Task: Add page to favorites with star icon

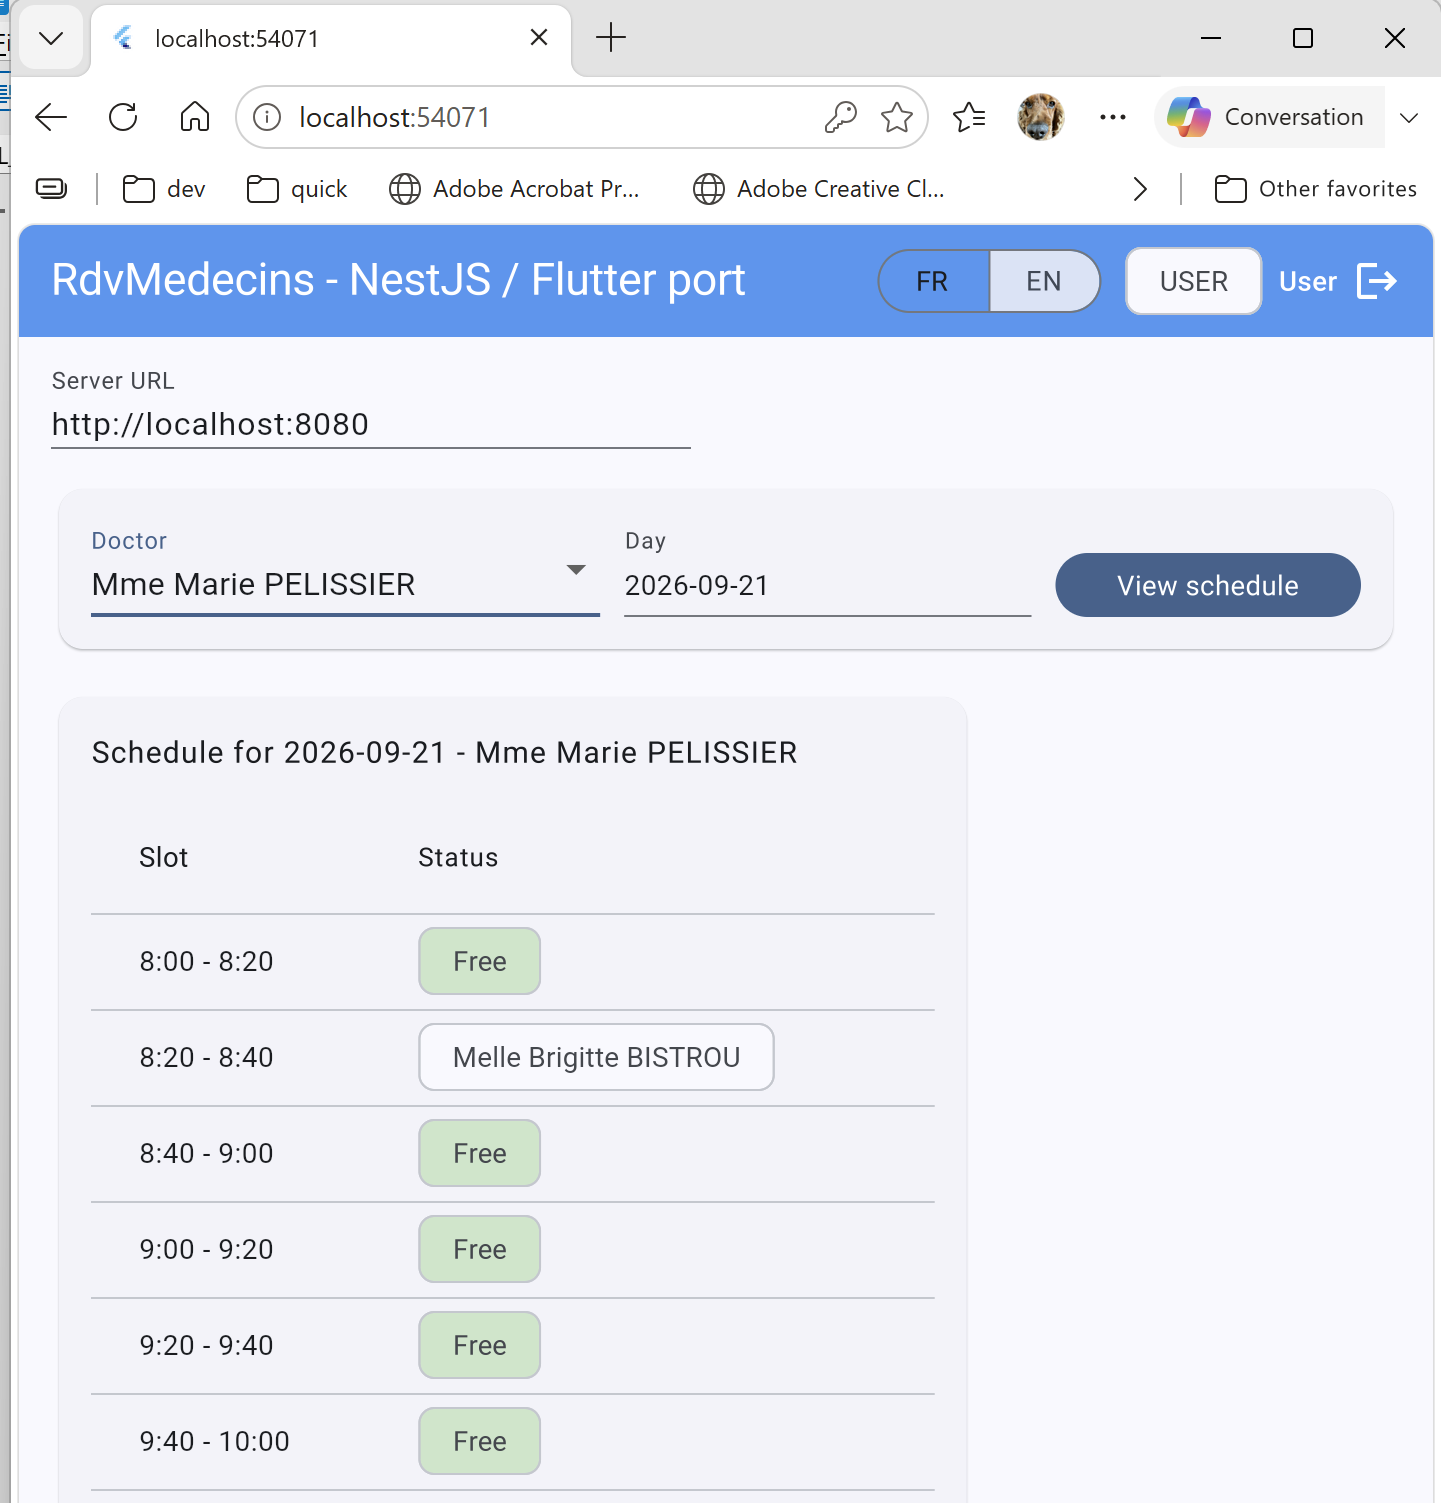Action: tap(897, 117)
